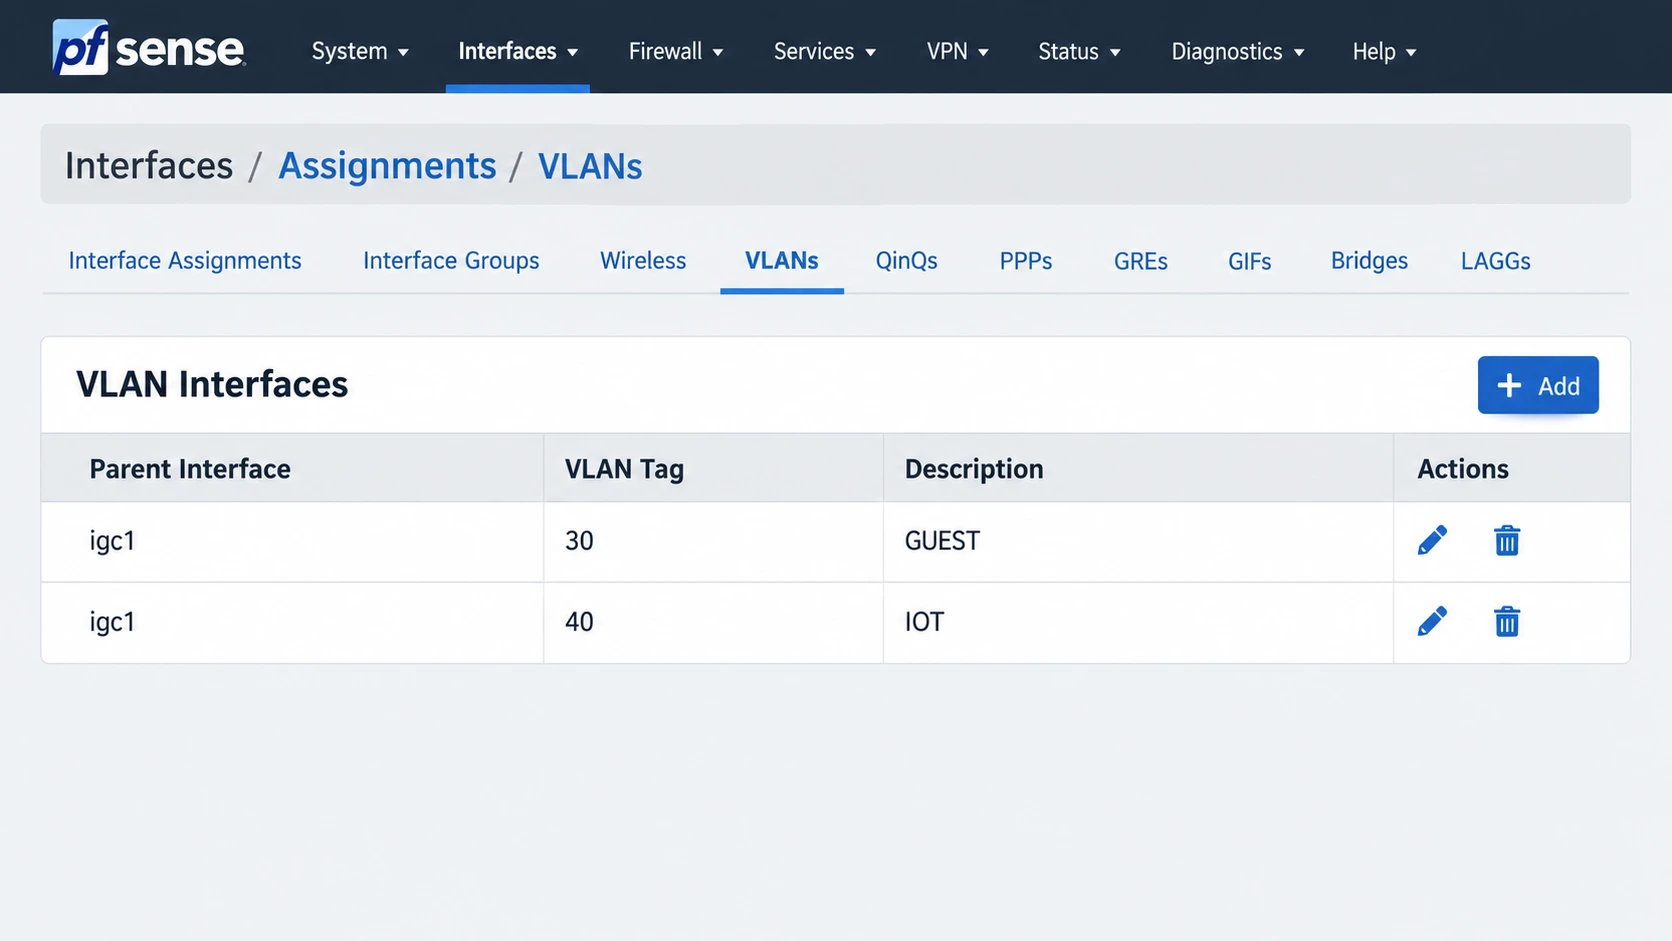Image resolution: width=1672 pixels, height=941 pixels.
Task: Open the Wireless tab
Action: (643, 261)
